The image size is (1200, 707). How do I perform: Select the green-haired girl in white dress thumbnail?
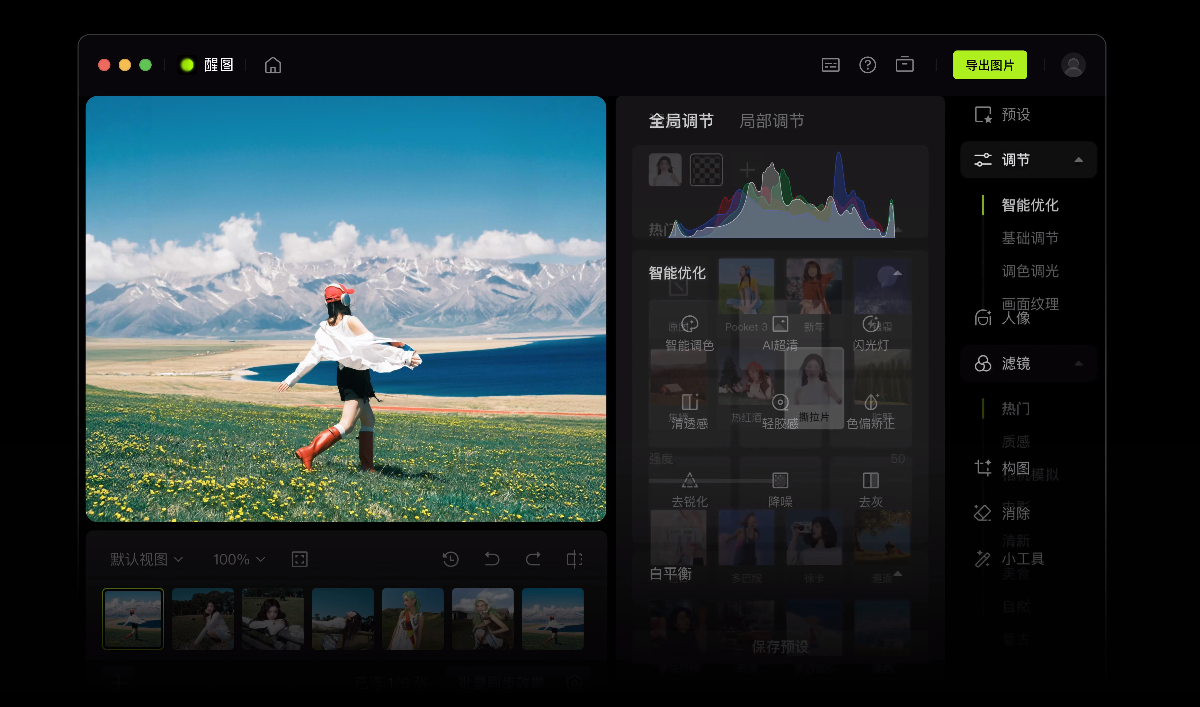(x=413, y=619)
